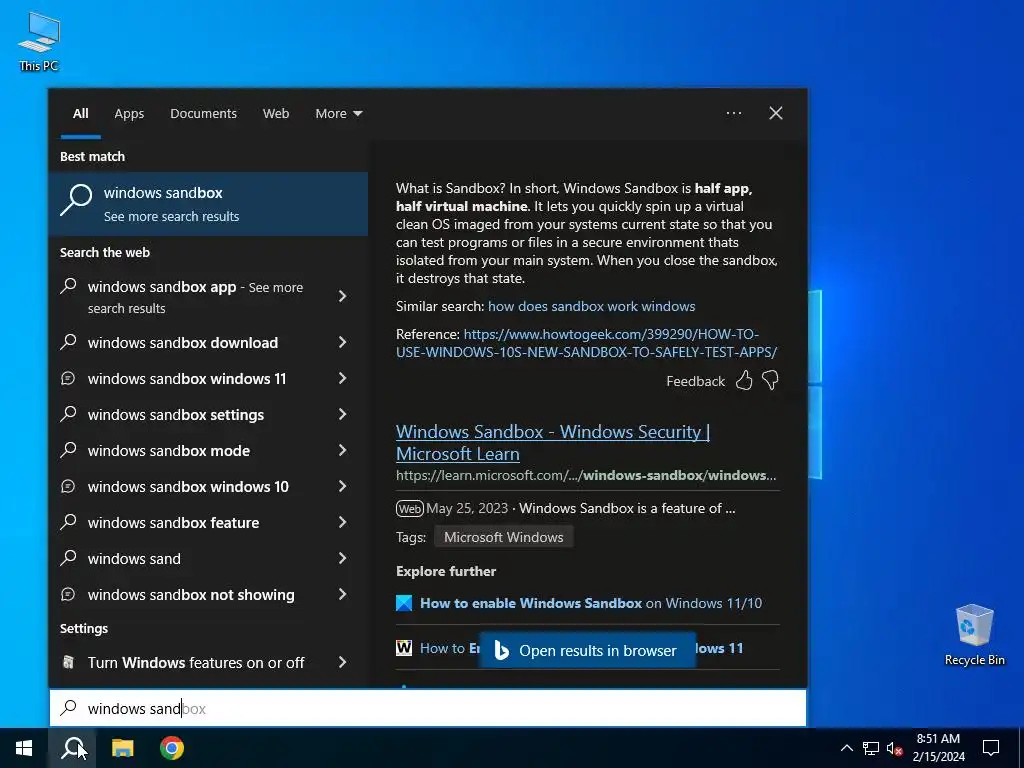Switch to the All tab
This screenshot has width=1024, height=768.
81,114
